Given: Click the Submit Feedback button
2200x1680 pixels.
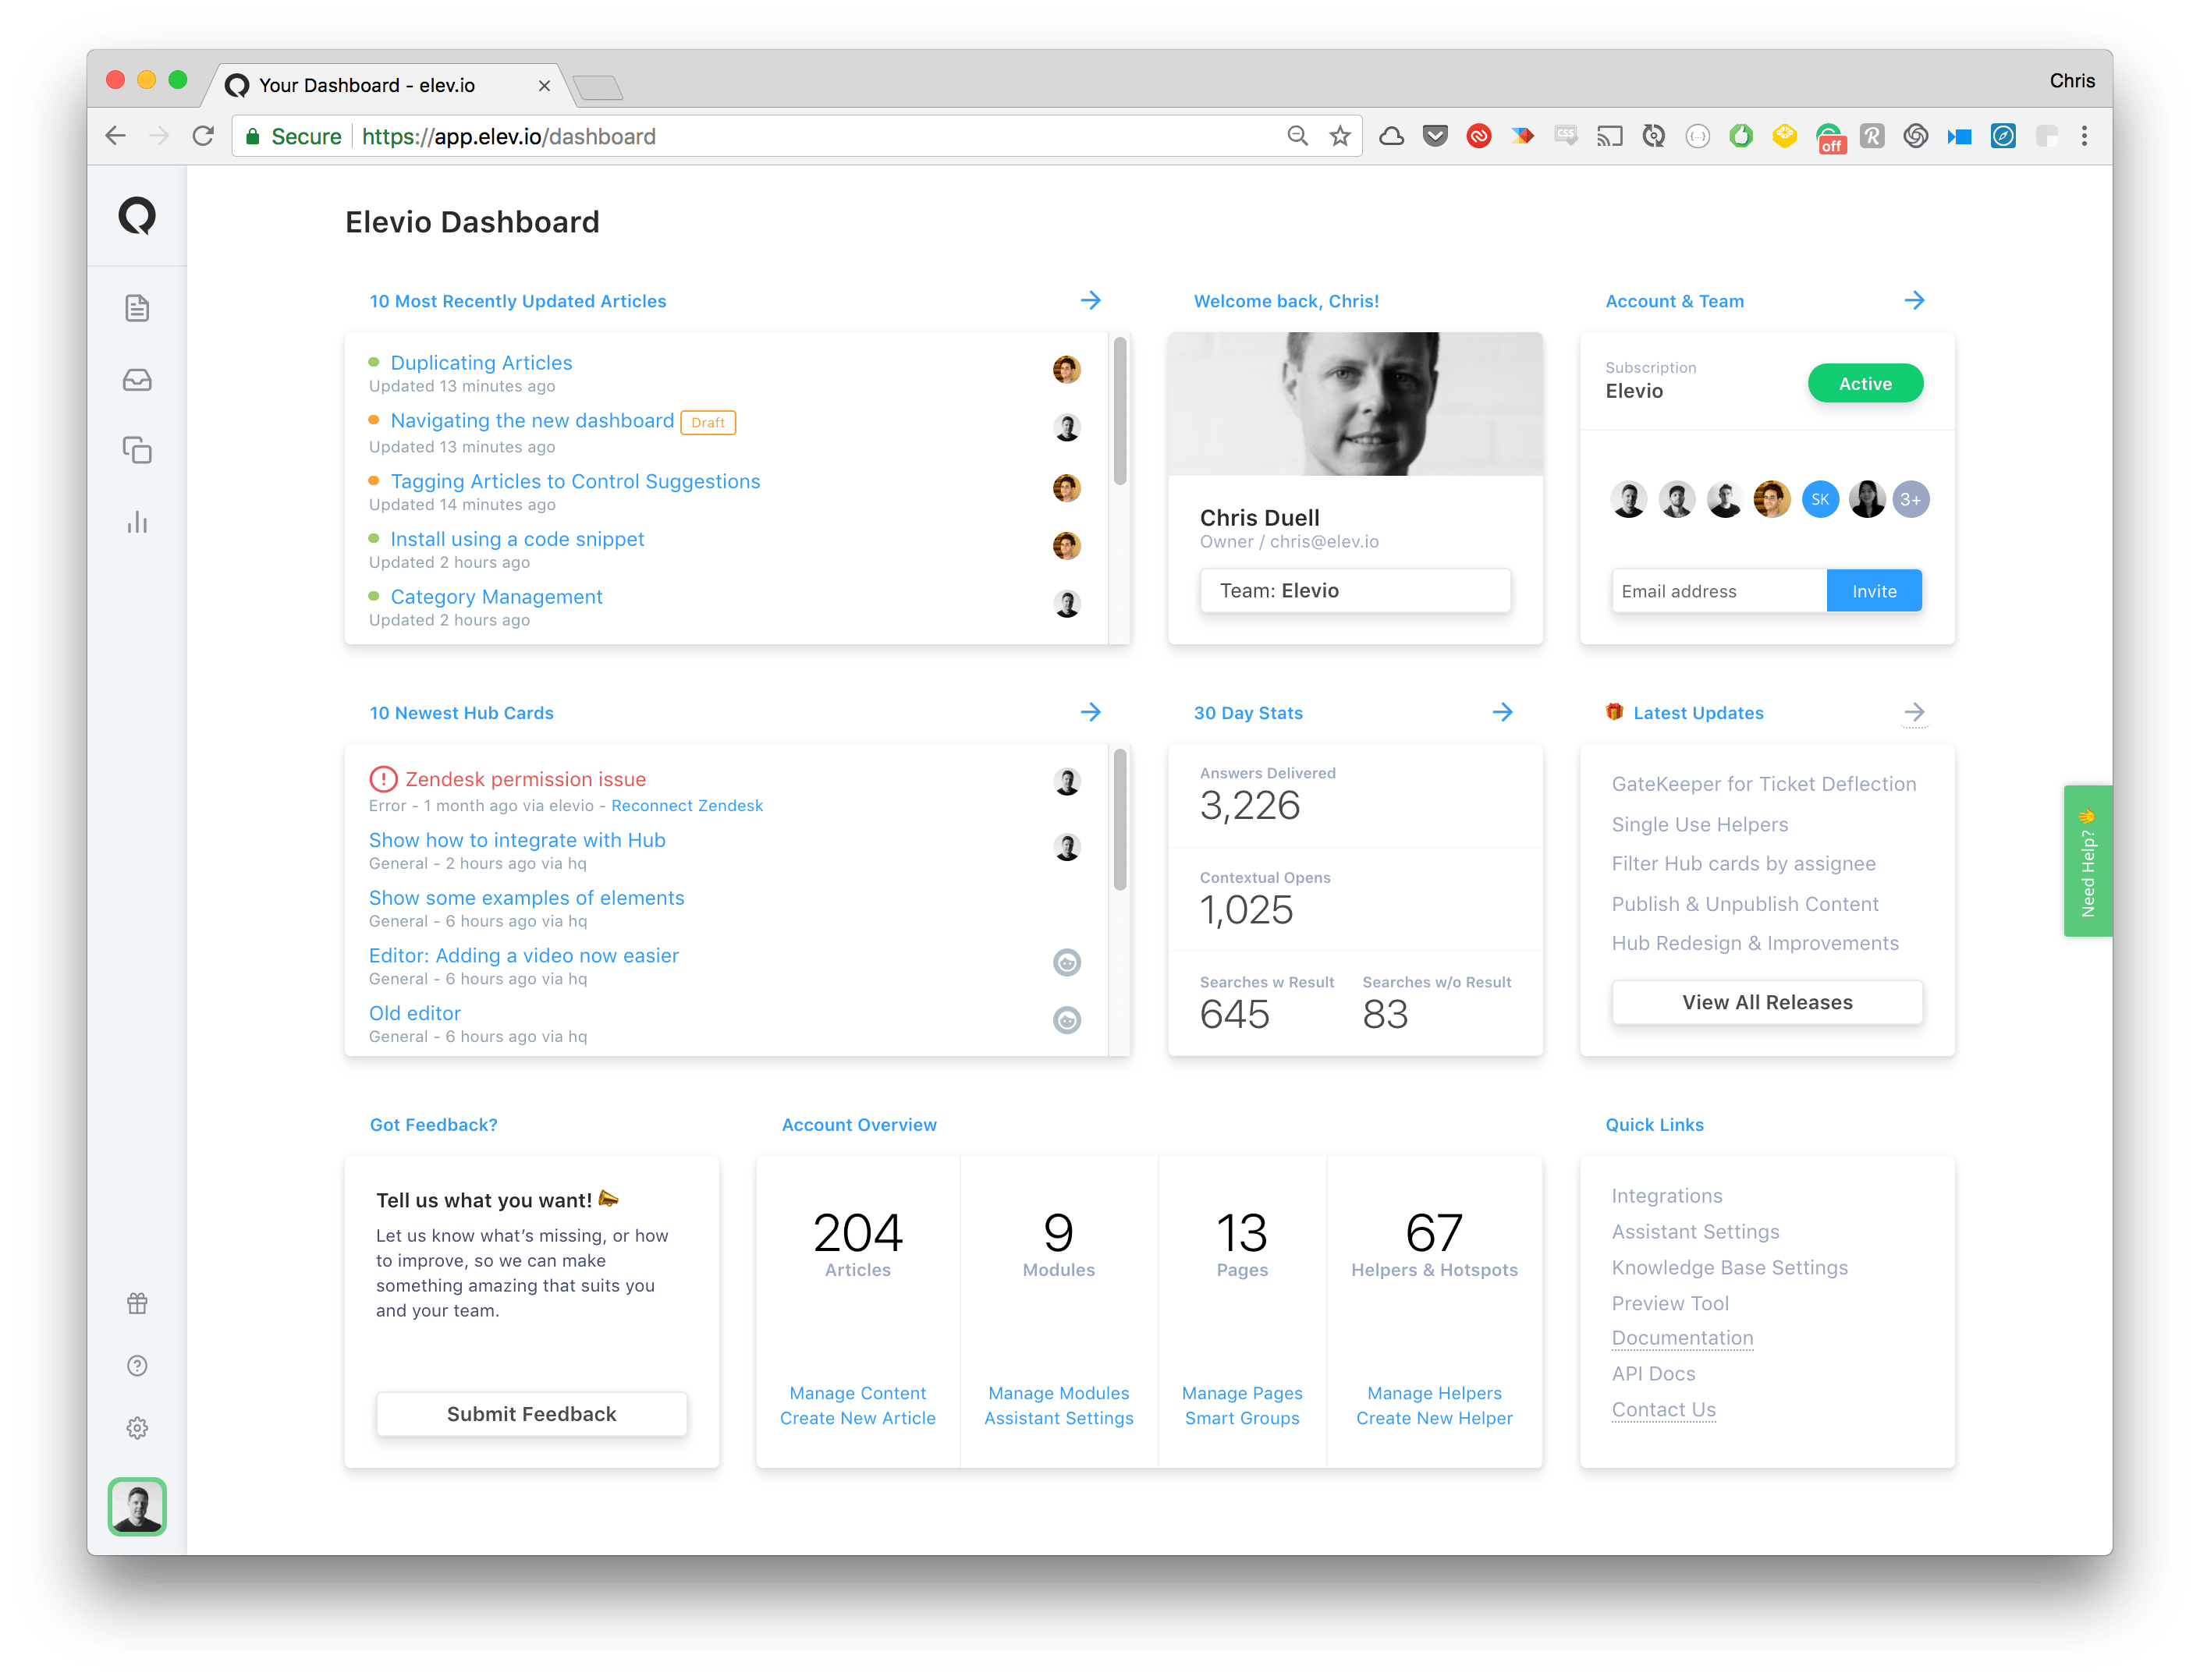Looking at the screenshot, I should tap(531, 1413).
